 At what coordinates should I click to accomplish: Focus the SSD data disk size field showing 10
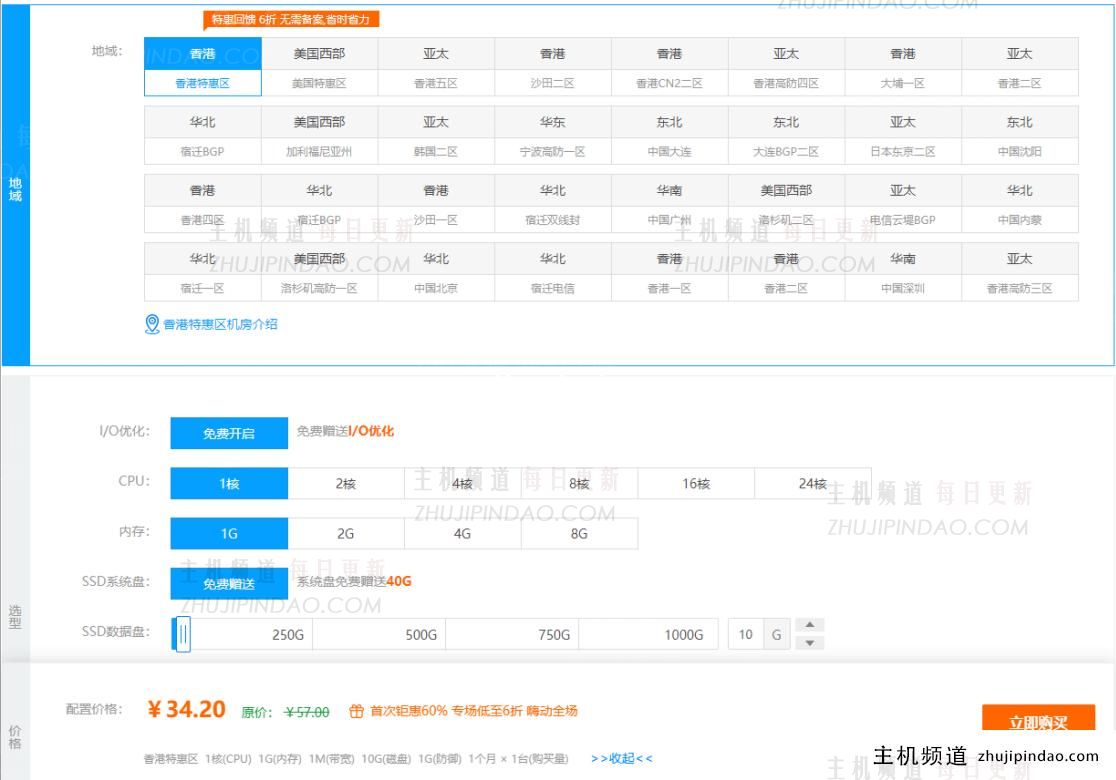click(746, 634)
